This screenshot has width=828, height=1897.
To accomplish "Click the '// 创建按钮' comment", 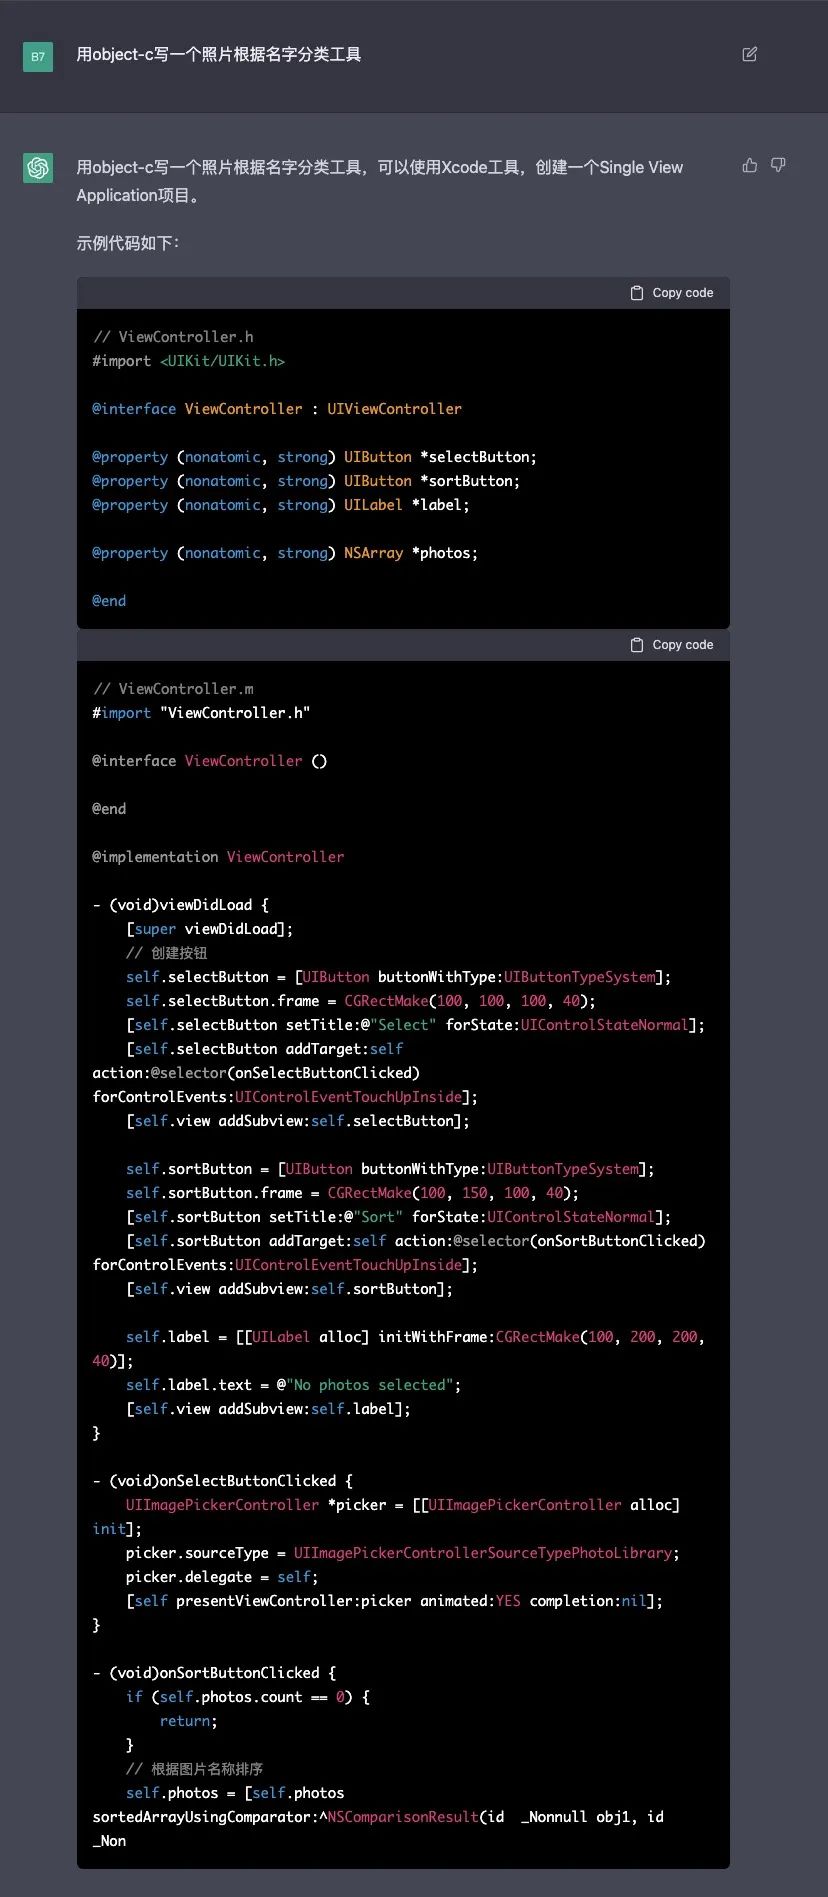I will click(x=167, y=953).
